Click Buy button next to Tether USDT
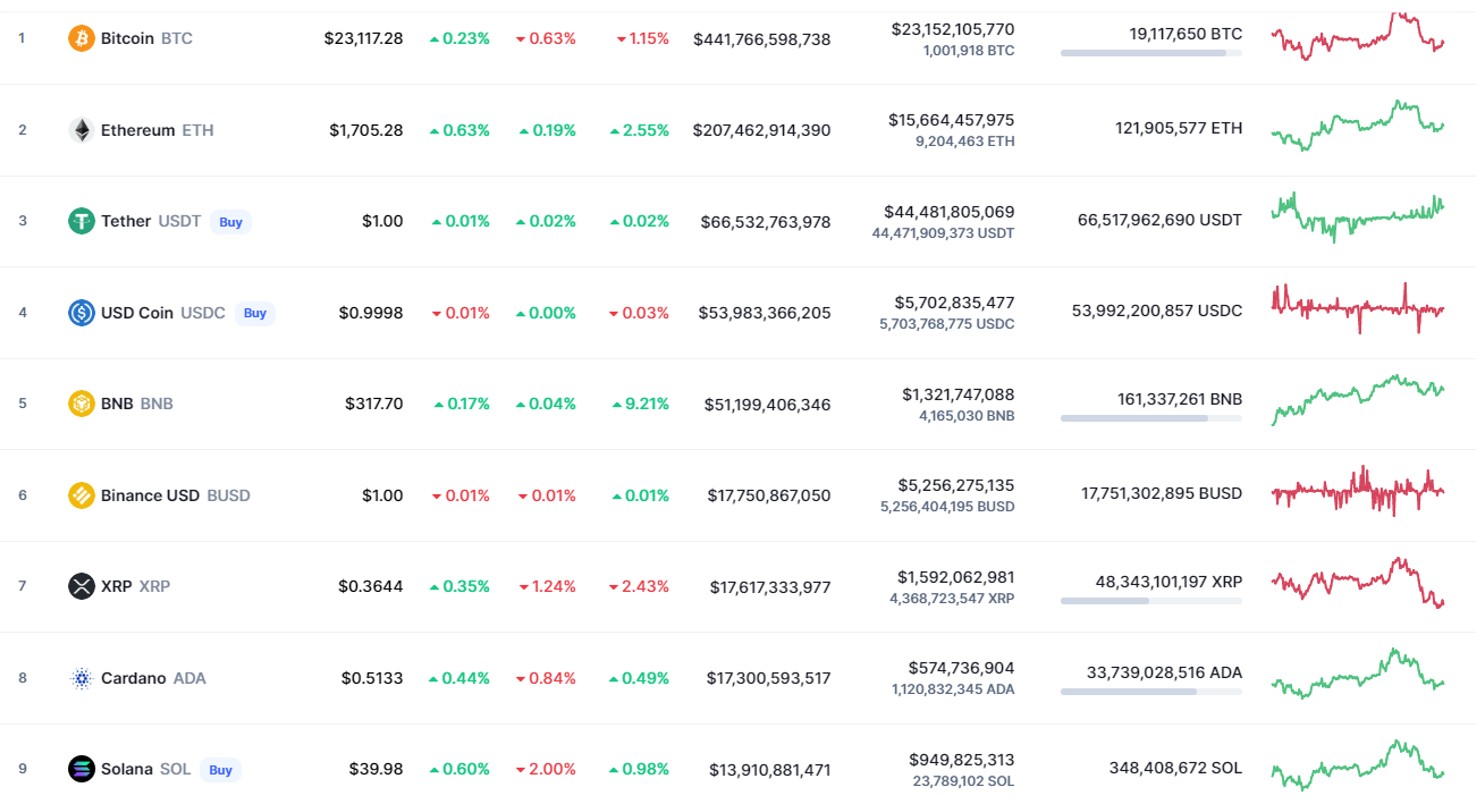The height and width of the screenshot is (800, 1476). click(x=231, y=222)
